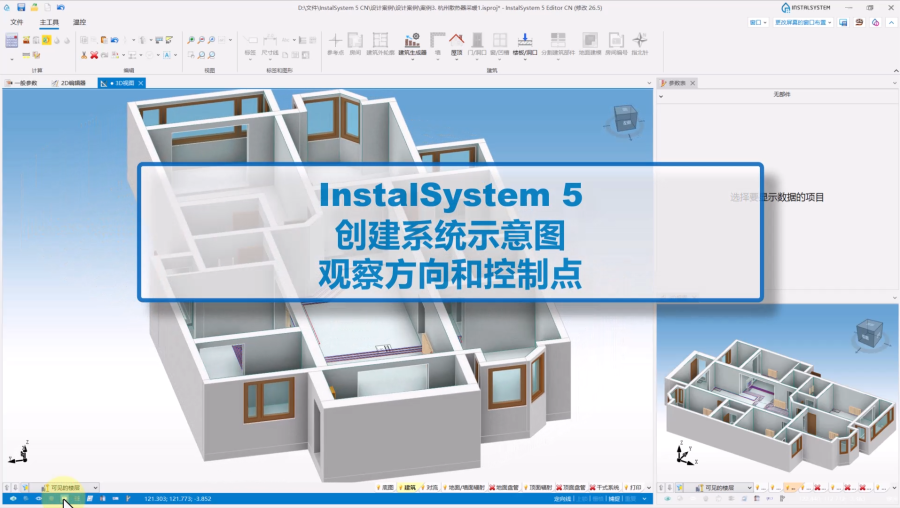900x508 pixels.
Task: Click the blue zoom-to-fit magnifier
Action: 212,40
